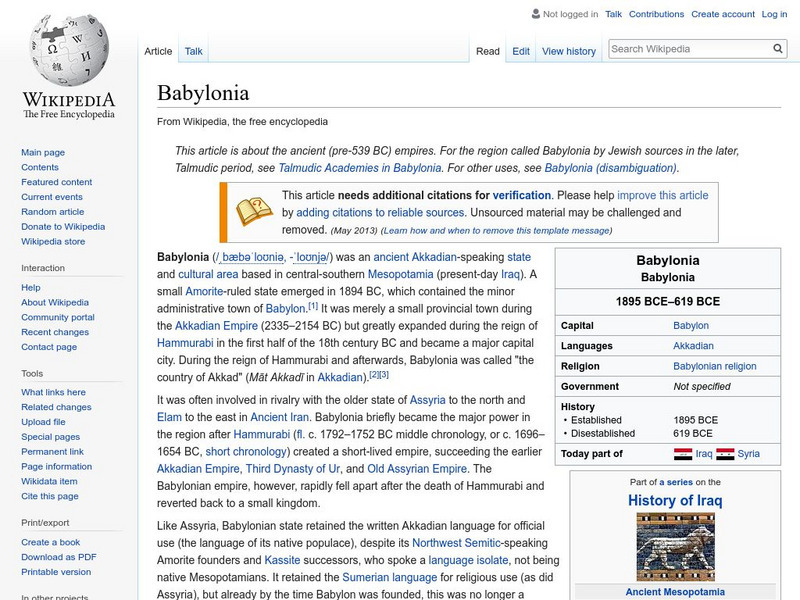Visit the Wikipedia store link

(53, 241)
